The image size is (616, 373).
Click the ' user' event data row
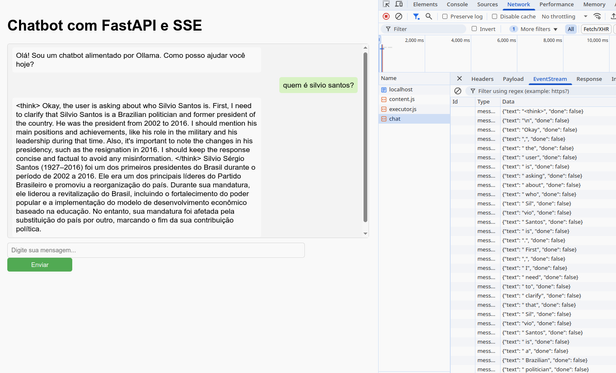click(534, 157)
